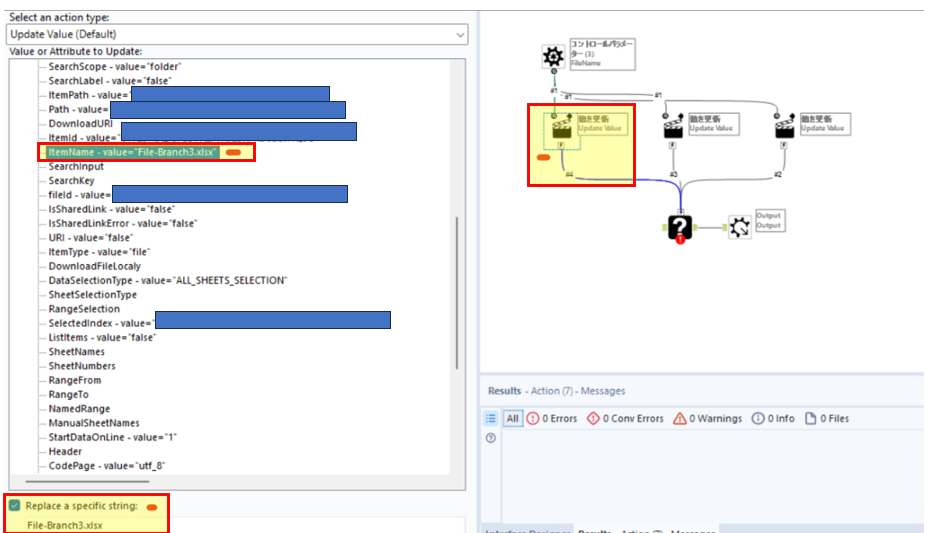
Task: Select the RangeFrom row
Action: point(74,380)
